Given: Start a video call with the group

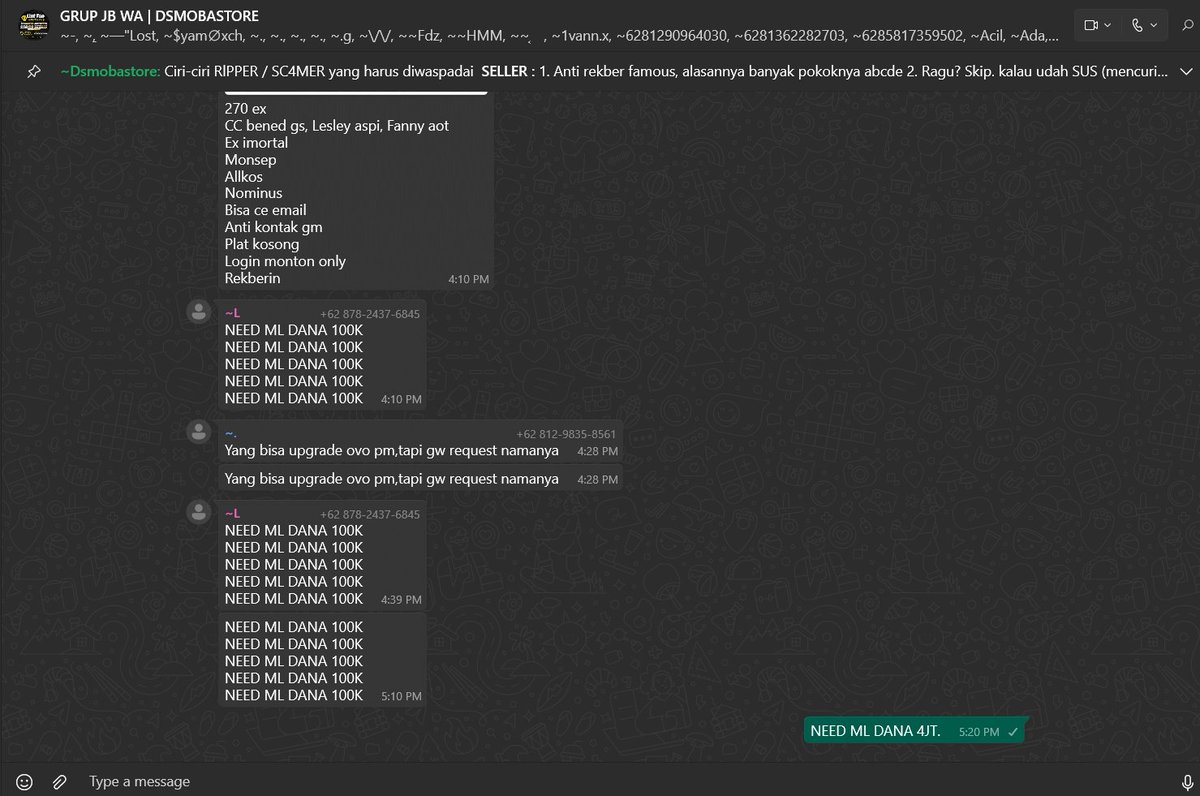Looking at the screenshot, I should [1091, 25].
